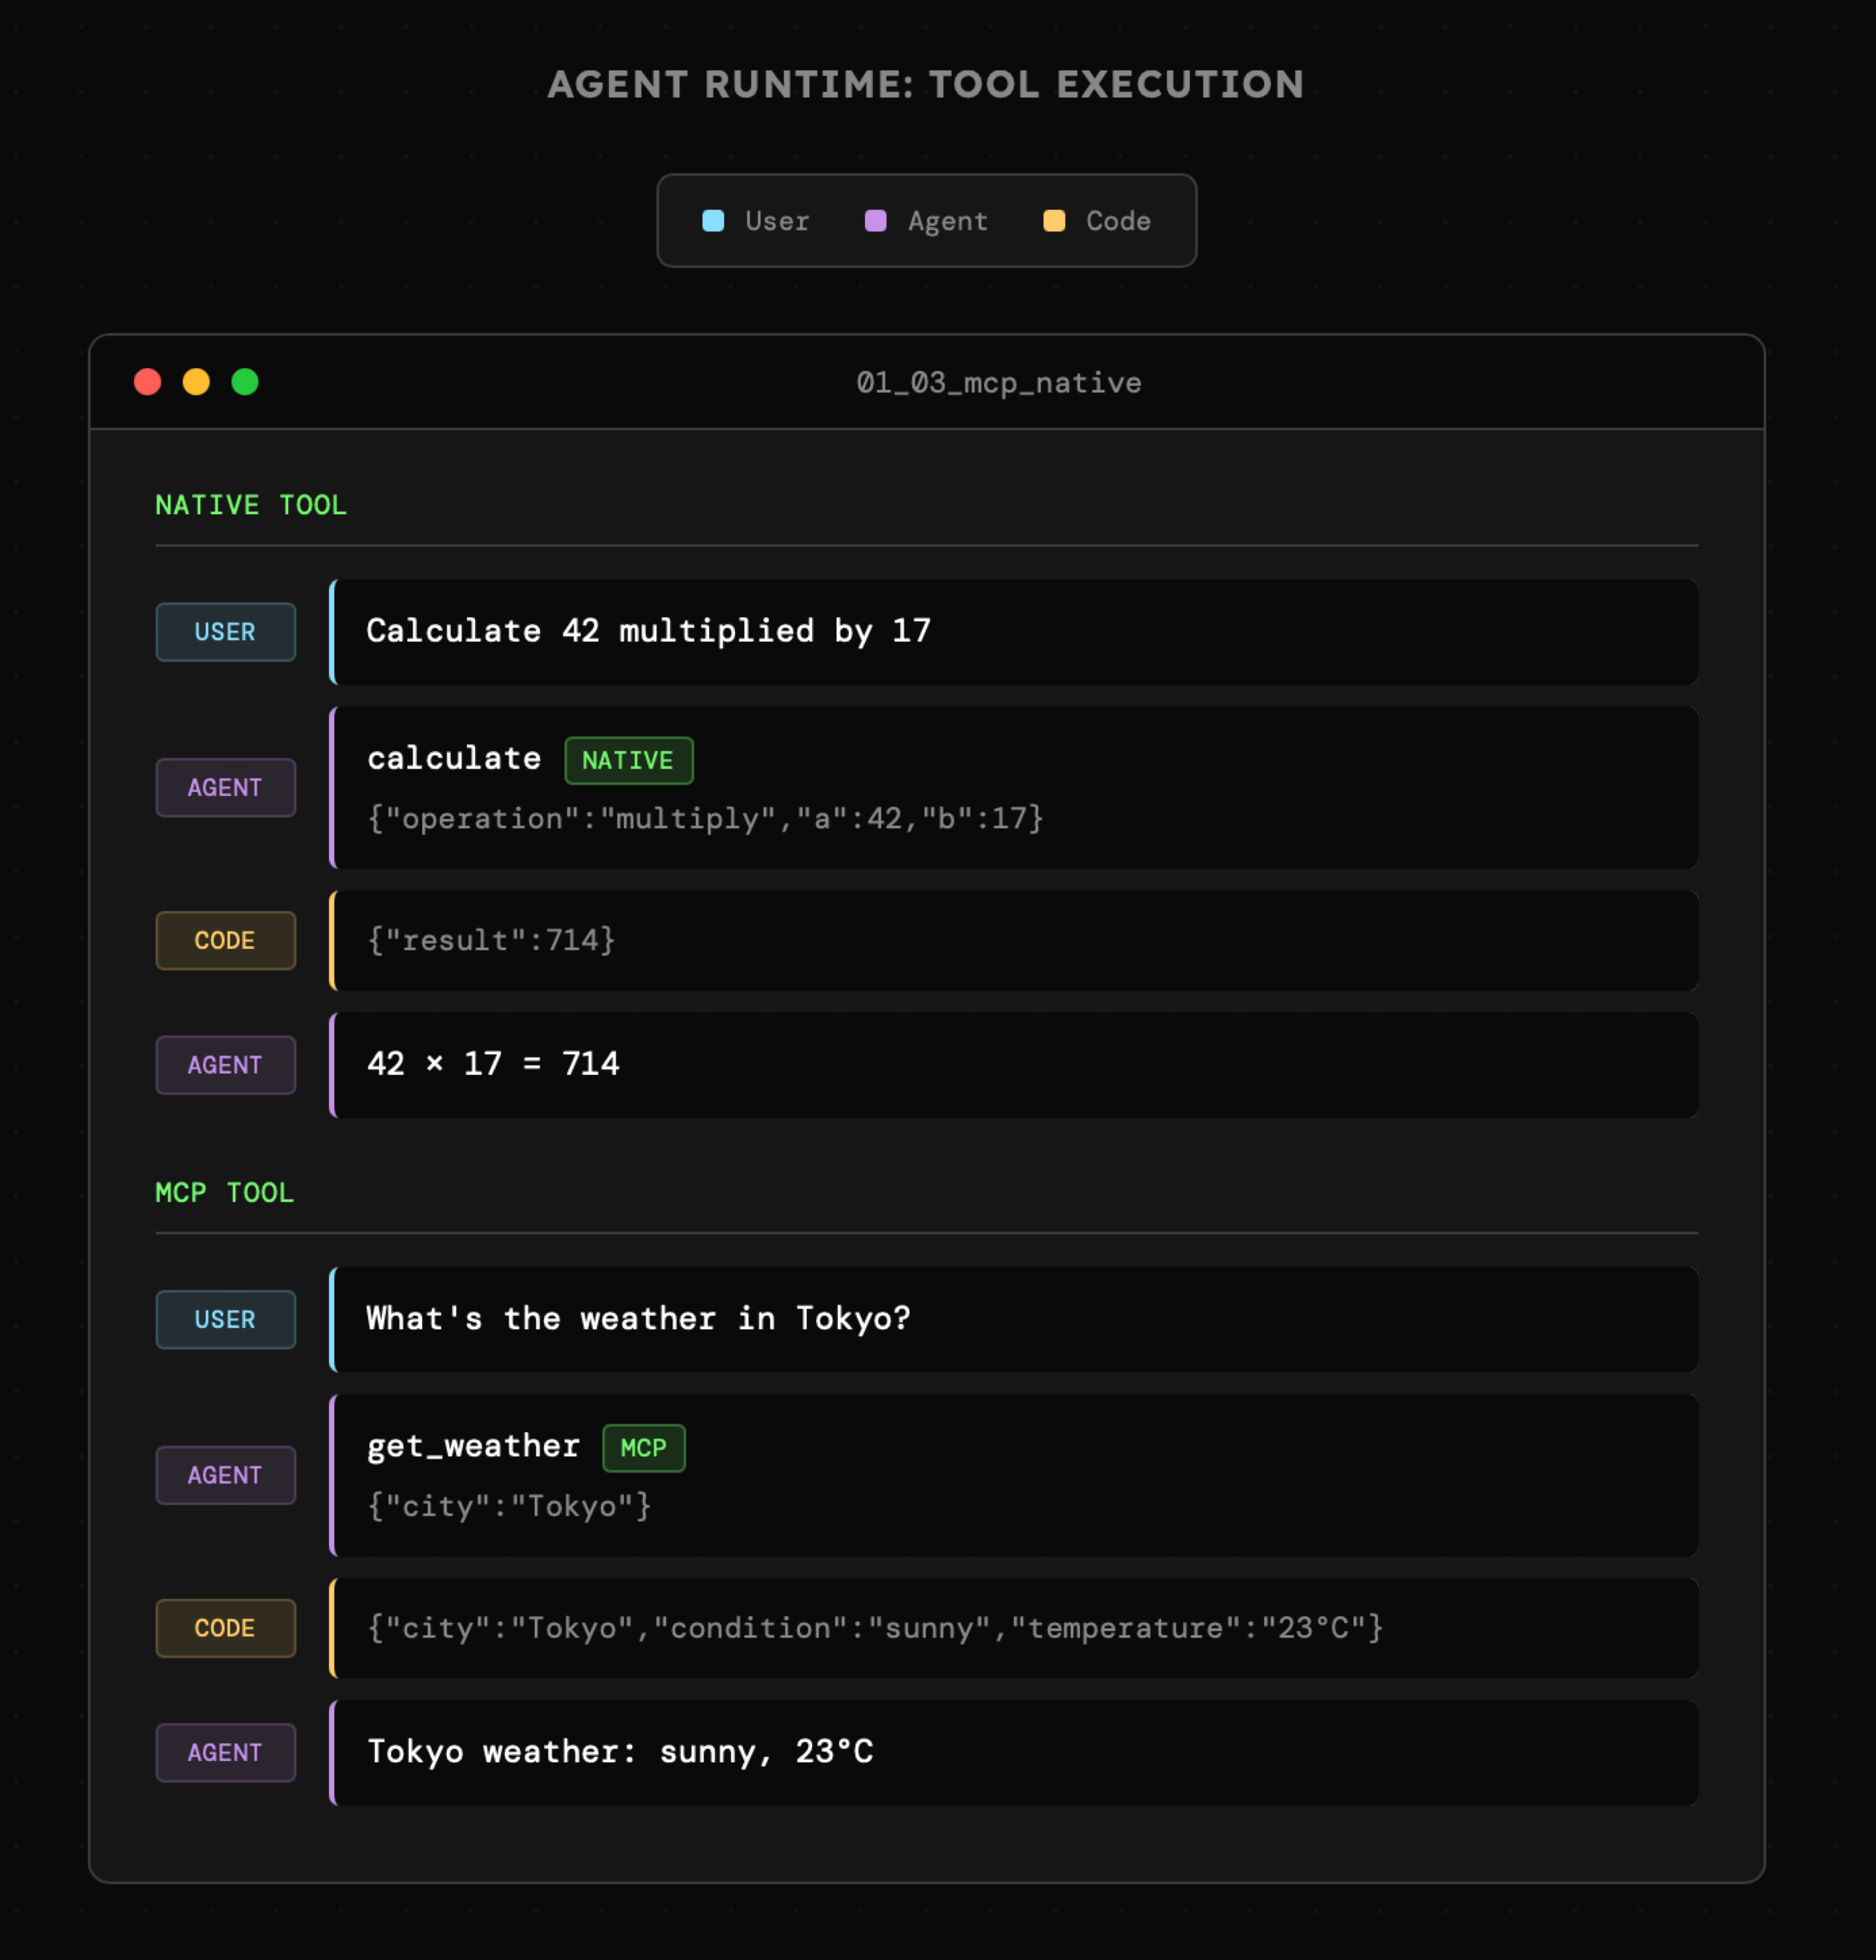1876x1960 pixels.
Task: Select the NATIVE TOOL section heading
Action: (x=251, y=505)
